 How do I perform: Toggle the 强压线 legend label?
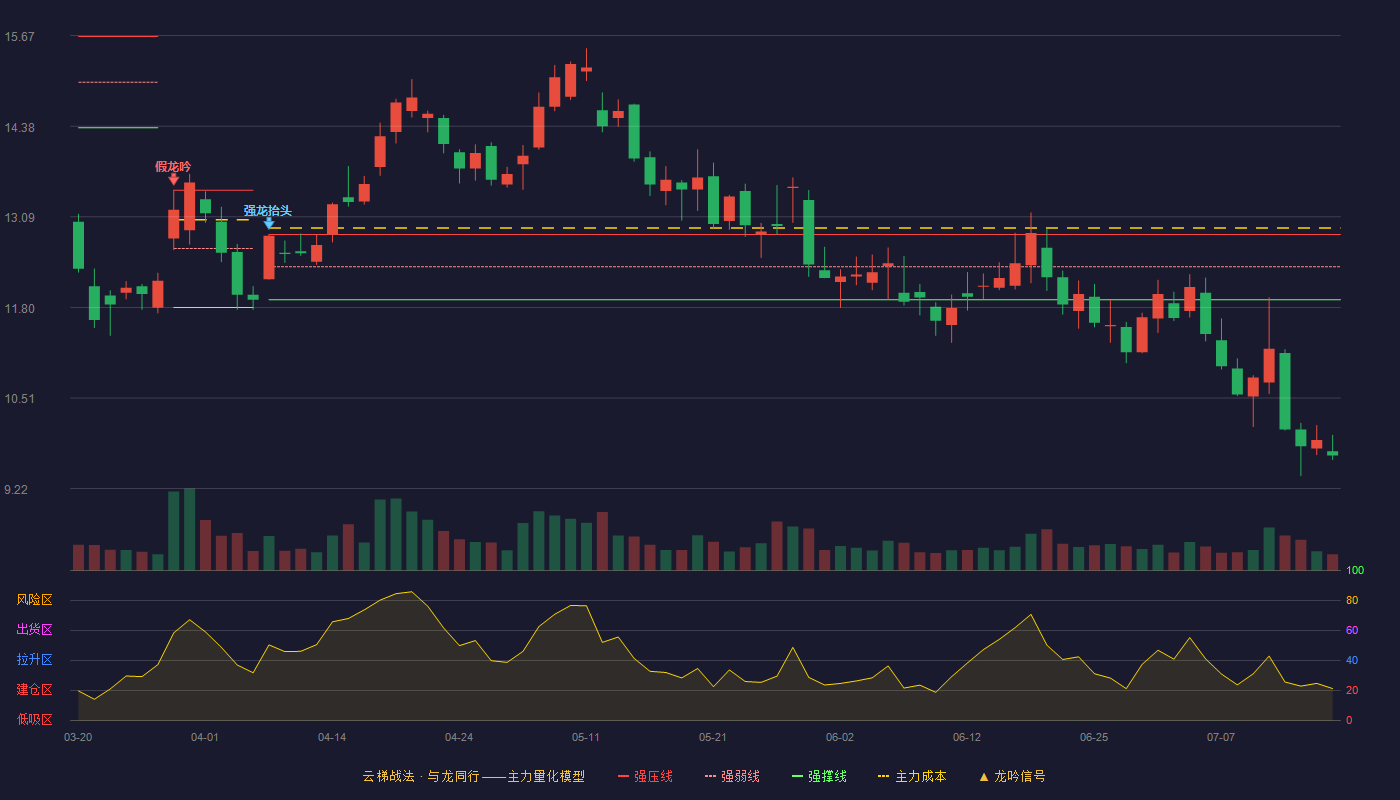coord(653,776)
